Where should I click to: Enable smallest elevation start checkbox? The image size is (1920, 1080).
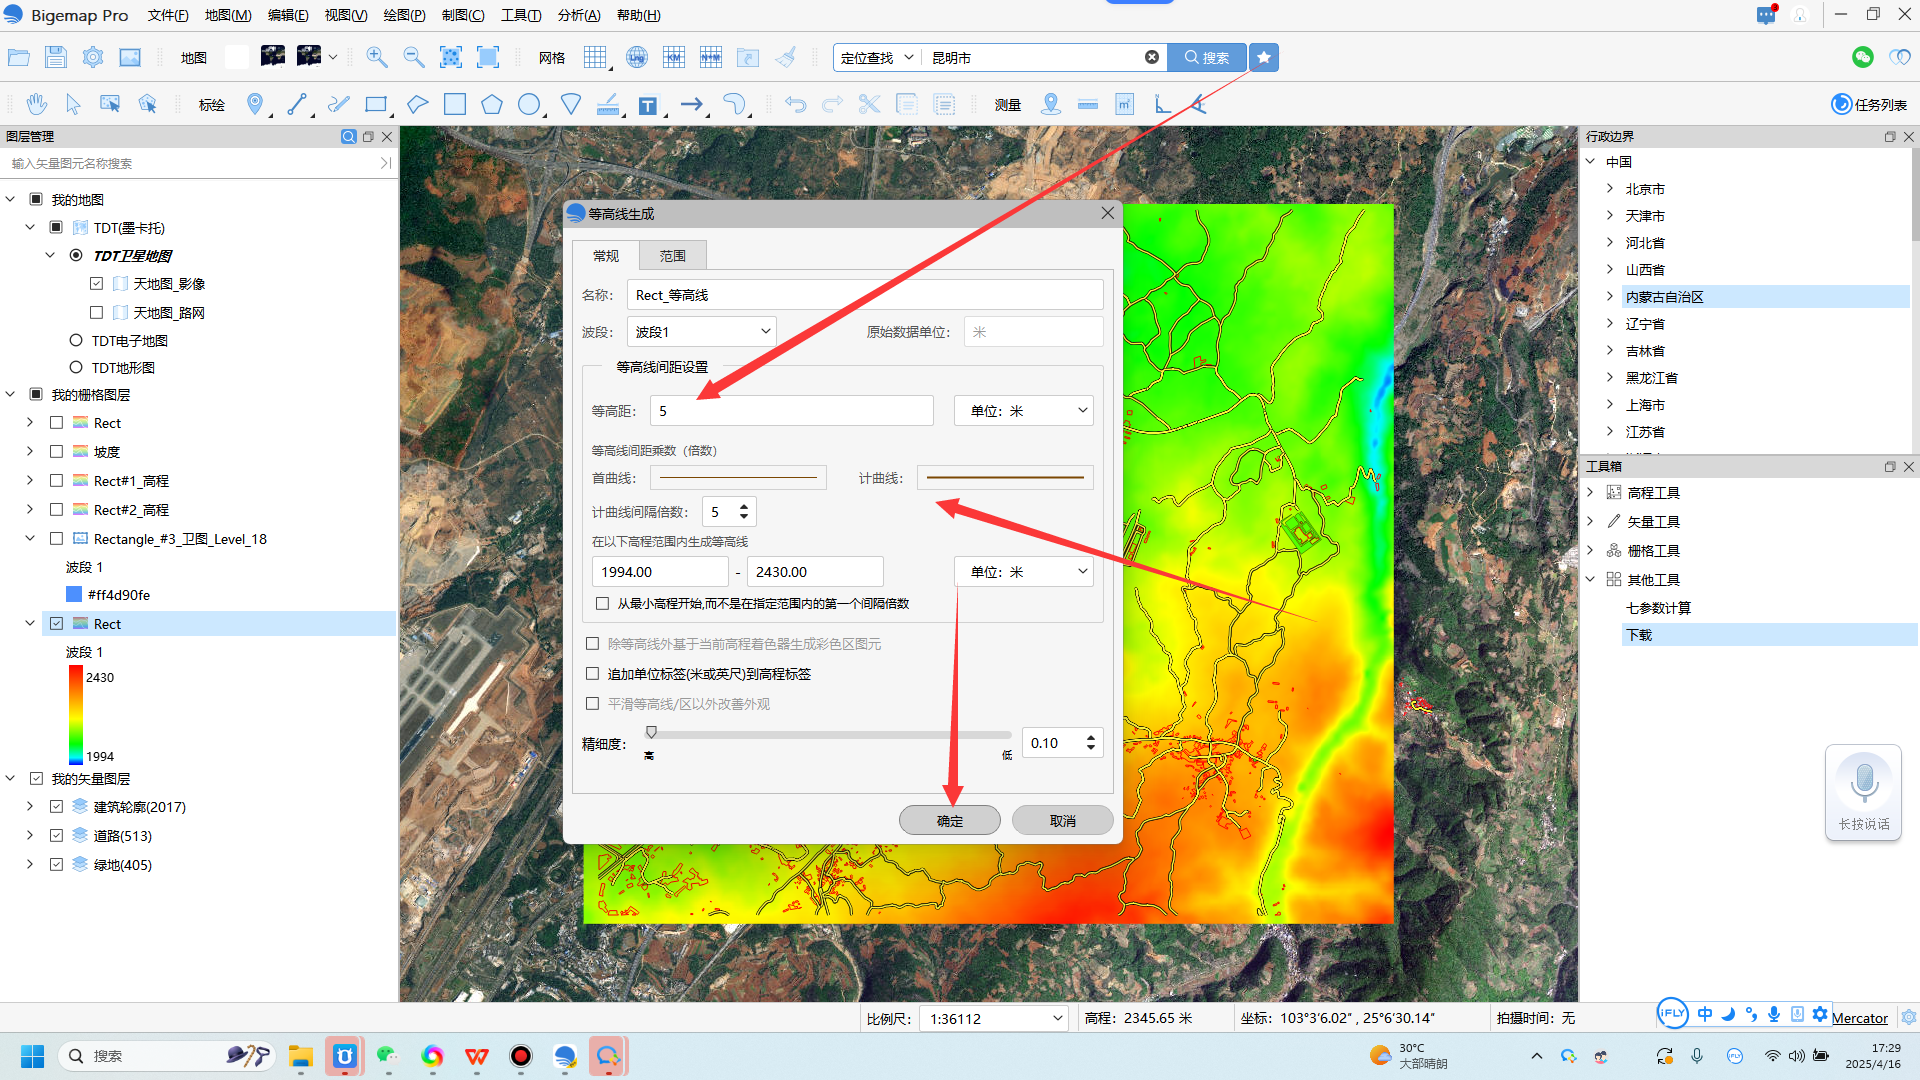click(x=602, y=603)
